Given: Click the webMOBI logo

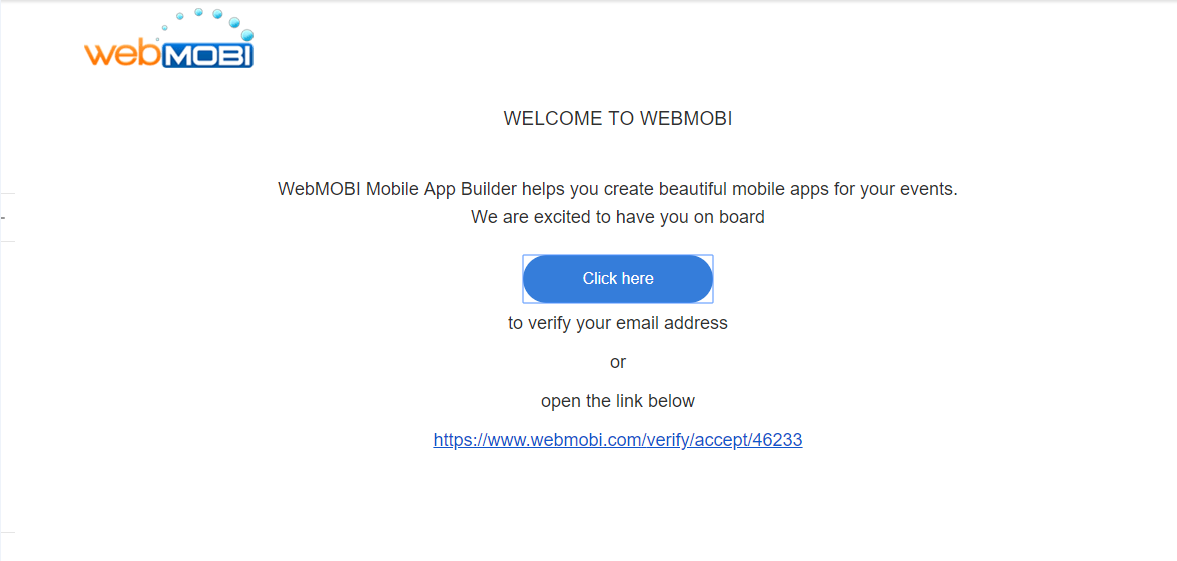Looking at the screenshot, I should 170,39.
